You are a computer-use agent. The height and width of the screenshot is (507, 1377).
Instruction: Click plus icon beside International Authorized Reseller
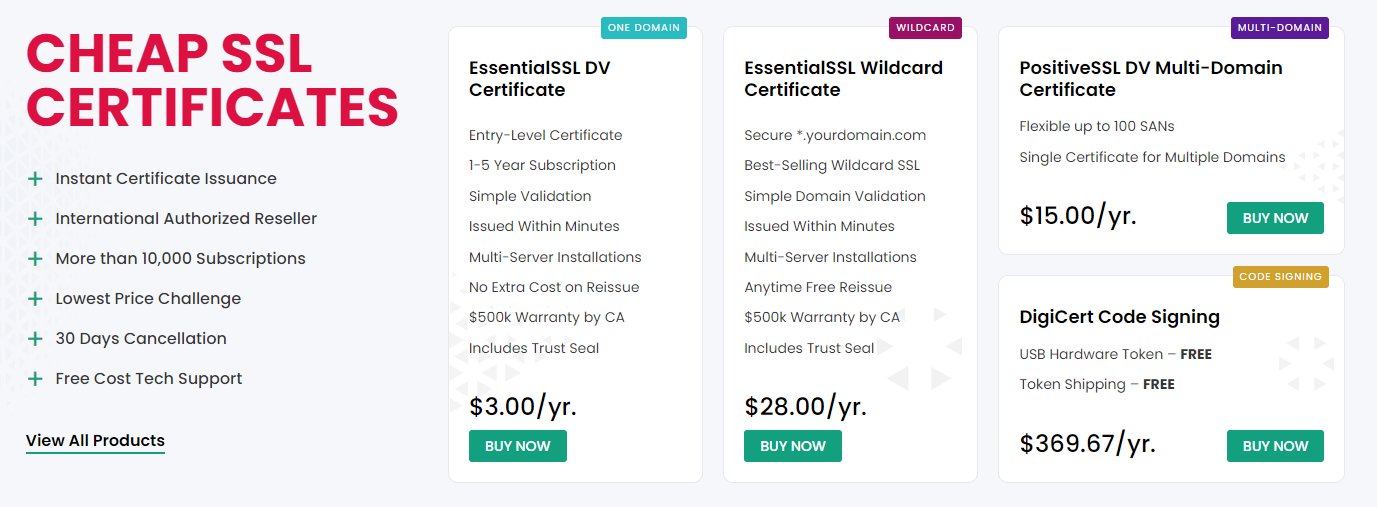(x=35, y=219)
